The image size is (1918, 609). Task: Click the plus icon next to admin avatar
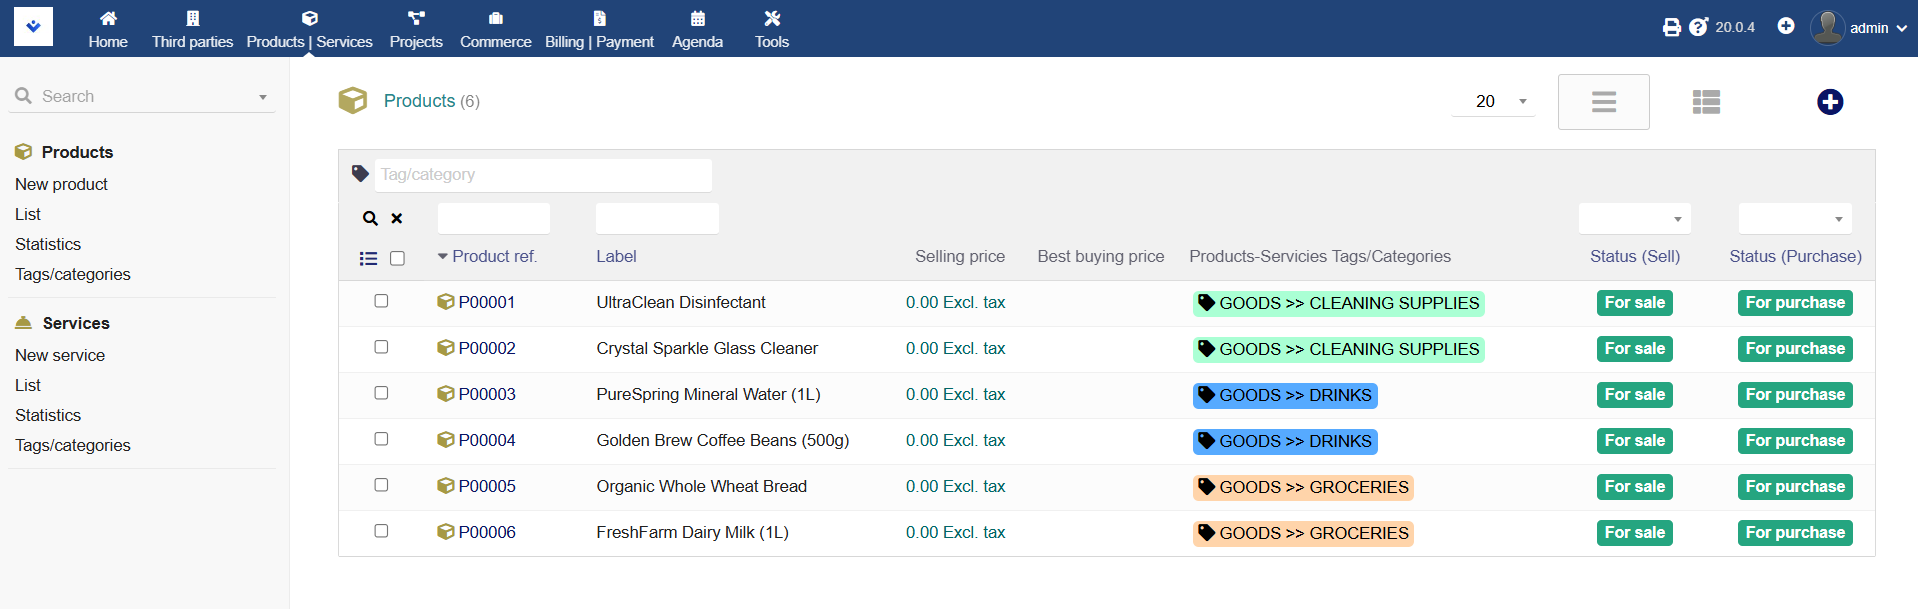tap(1786, 26)
